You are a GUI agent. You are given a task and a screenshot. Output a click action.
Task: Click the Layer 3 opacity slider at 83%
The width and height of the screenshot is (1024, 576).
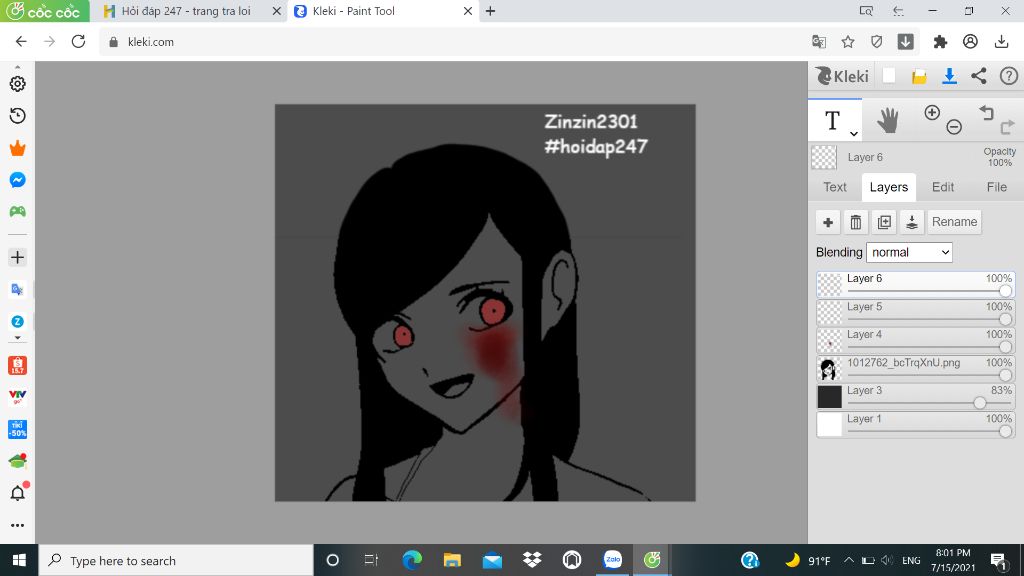tap(979, 403)
